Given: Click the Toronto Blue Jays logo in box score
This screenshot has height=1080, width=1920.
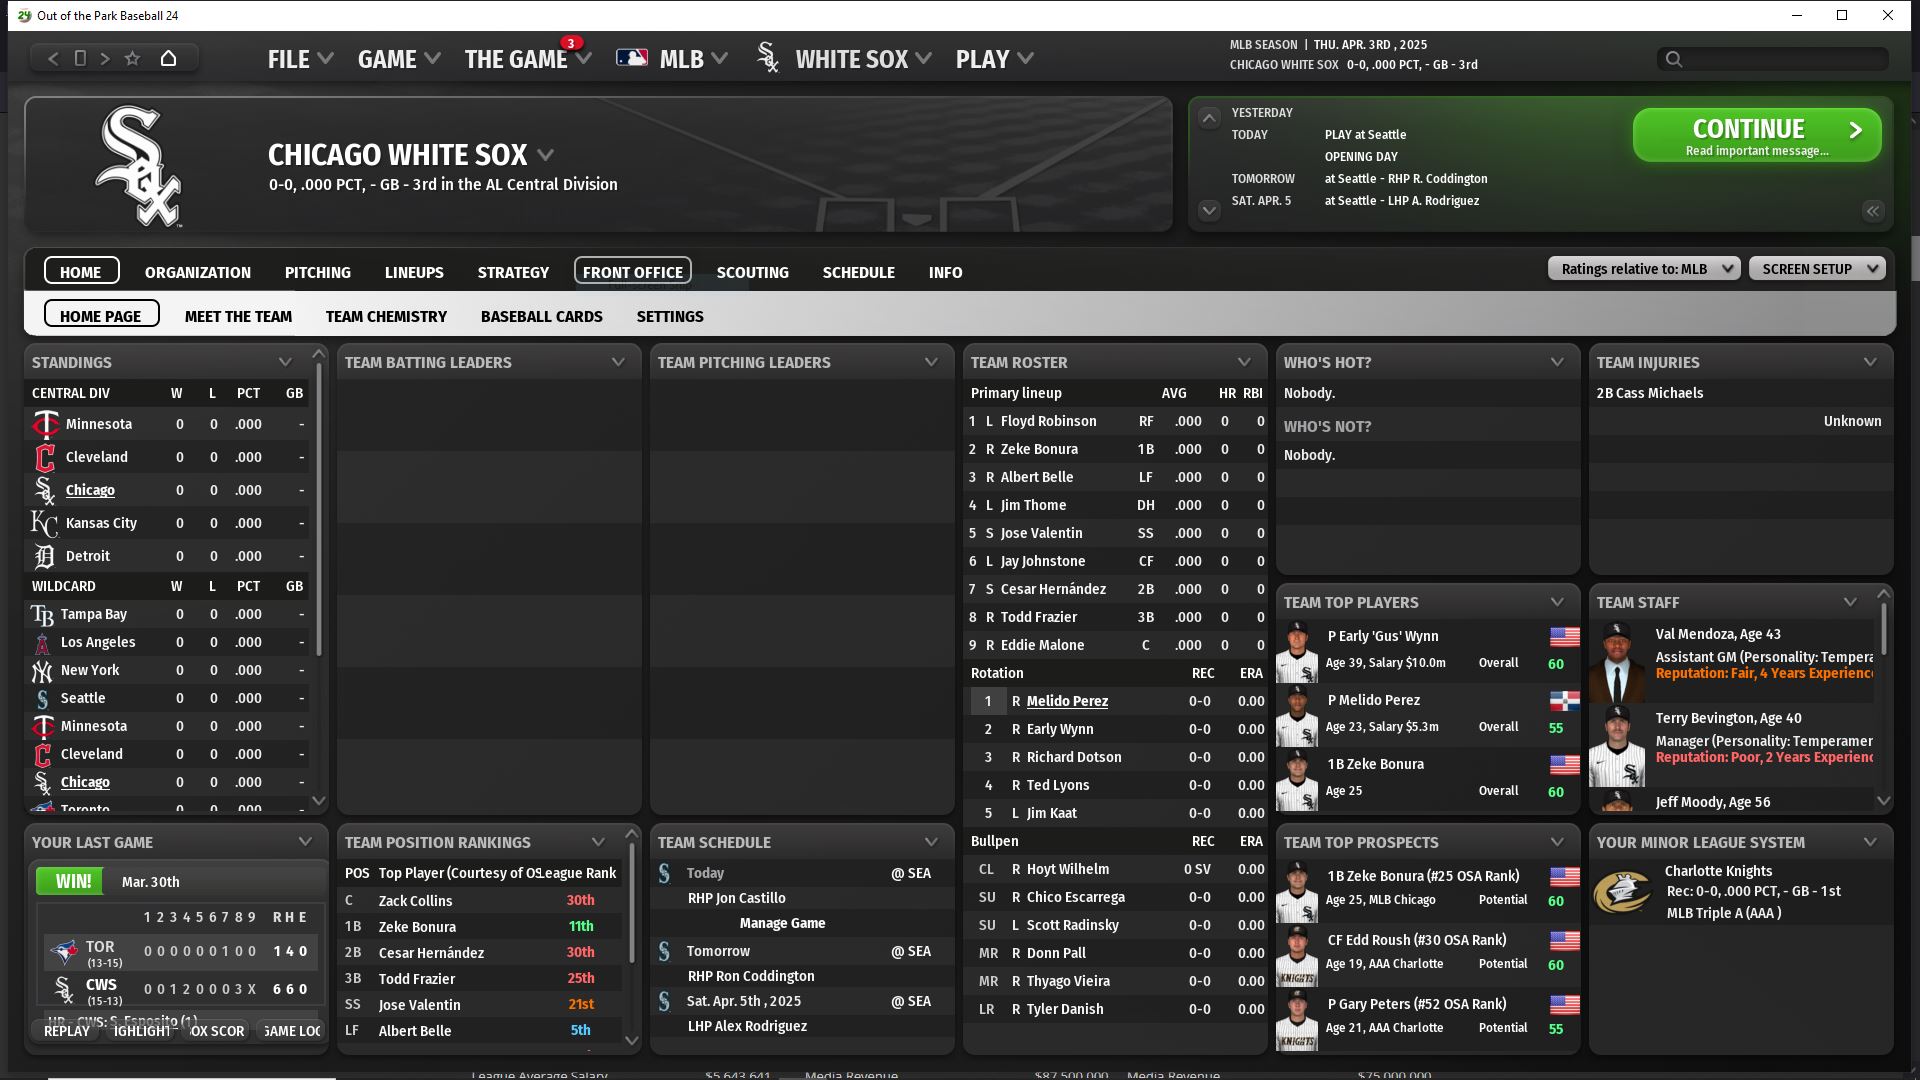Looking at the screenshot, I should [x=63, y=951].
